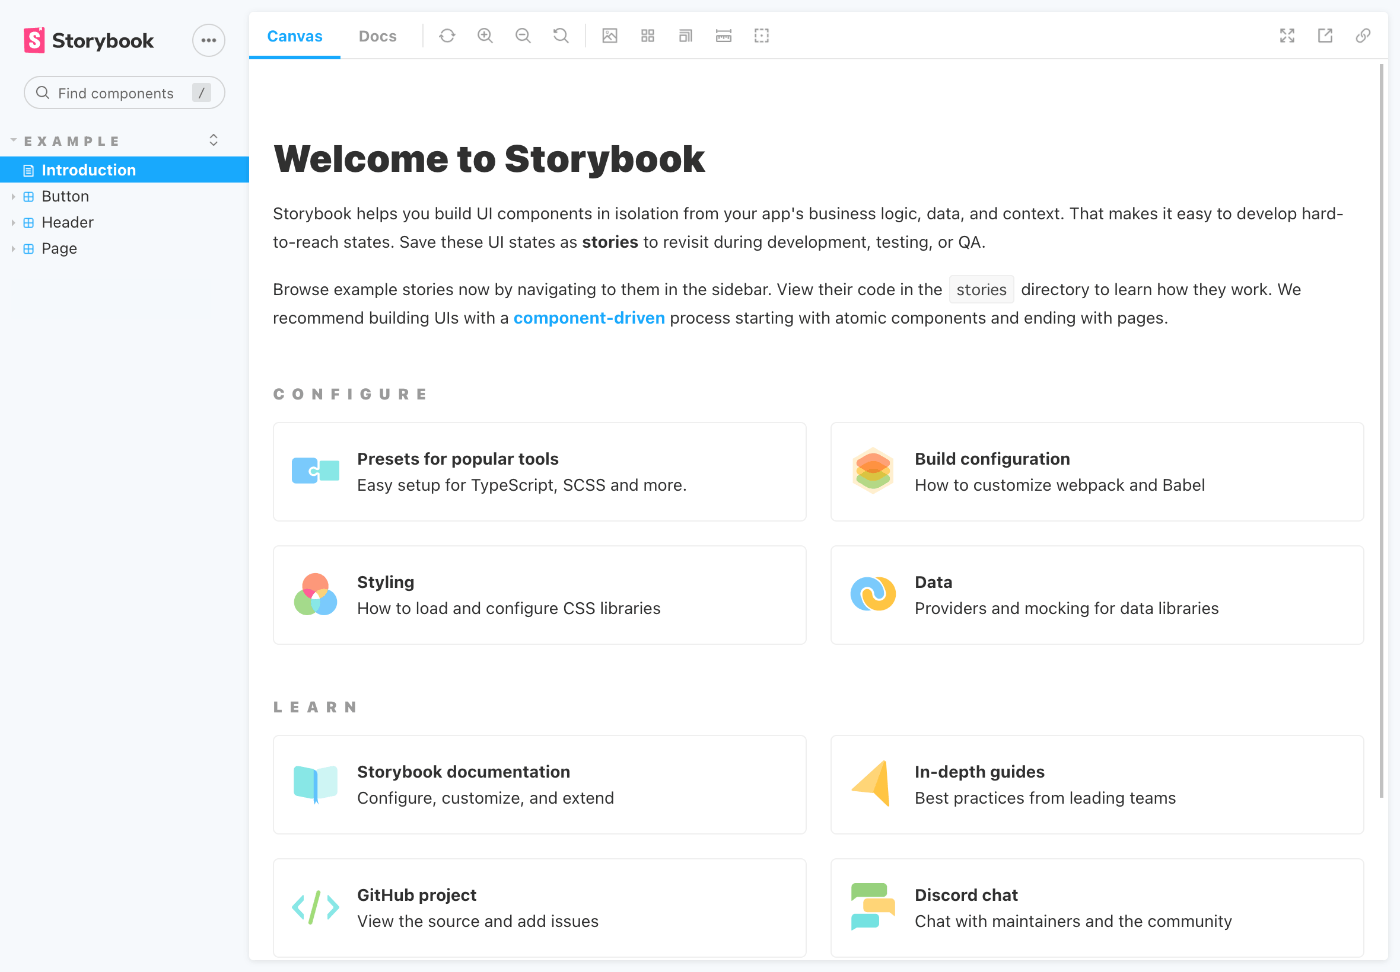Open Storybook documentation card title

point(464,772)
